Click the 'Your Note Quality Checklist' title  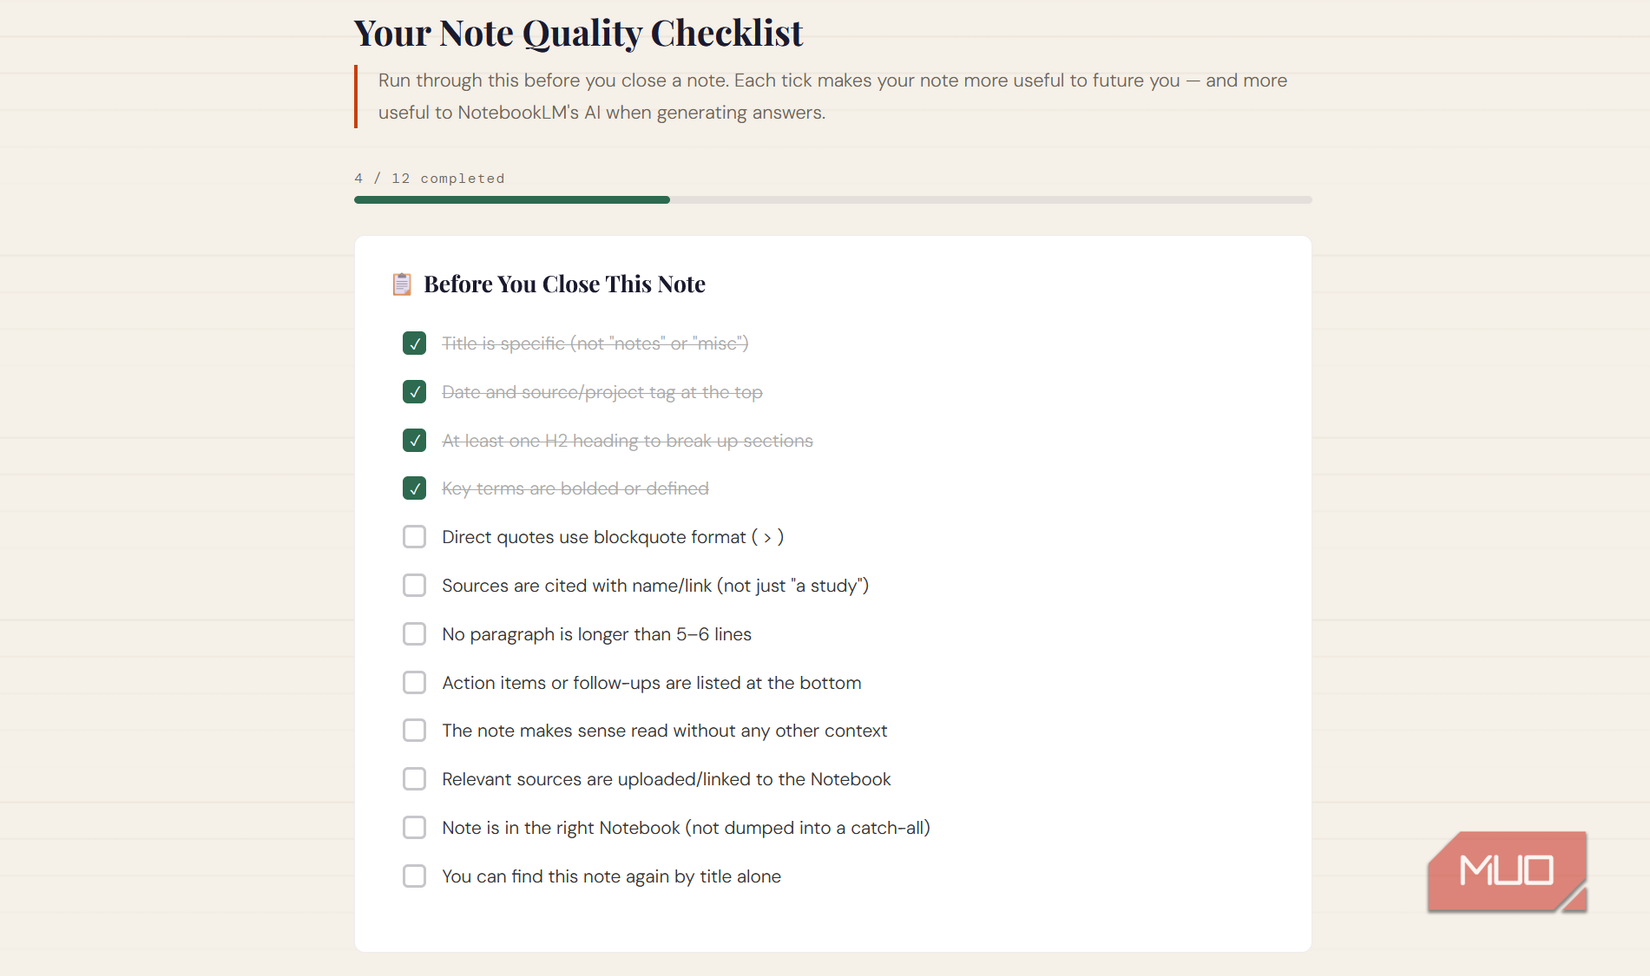(578, 33)
